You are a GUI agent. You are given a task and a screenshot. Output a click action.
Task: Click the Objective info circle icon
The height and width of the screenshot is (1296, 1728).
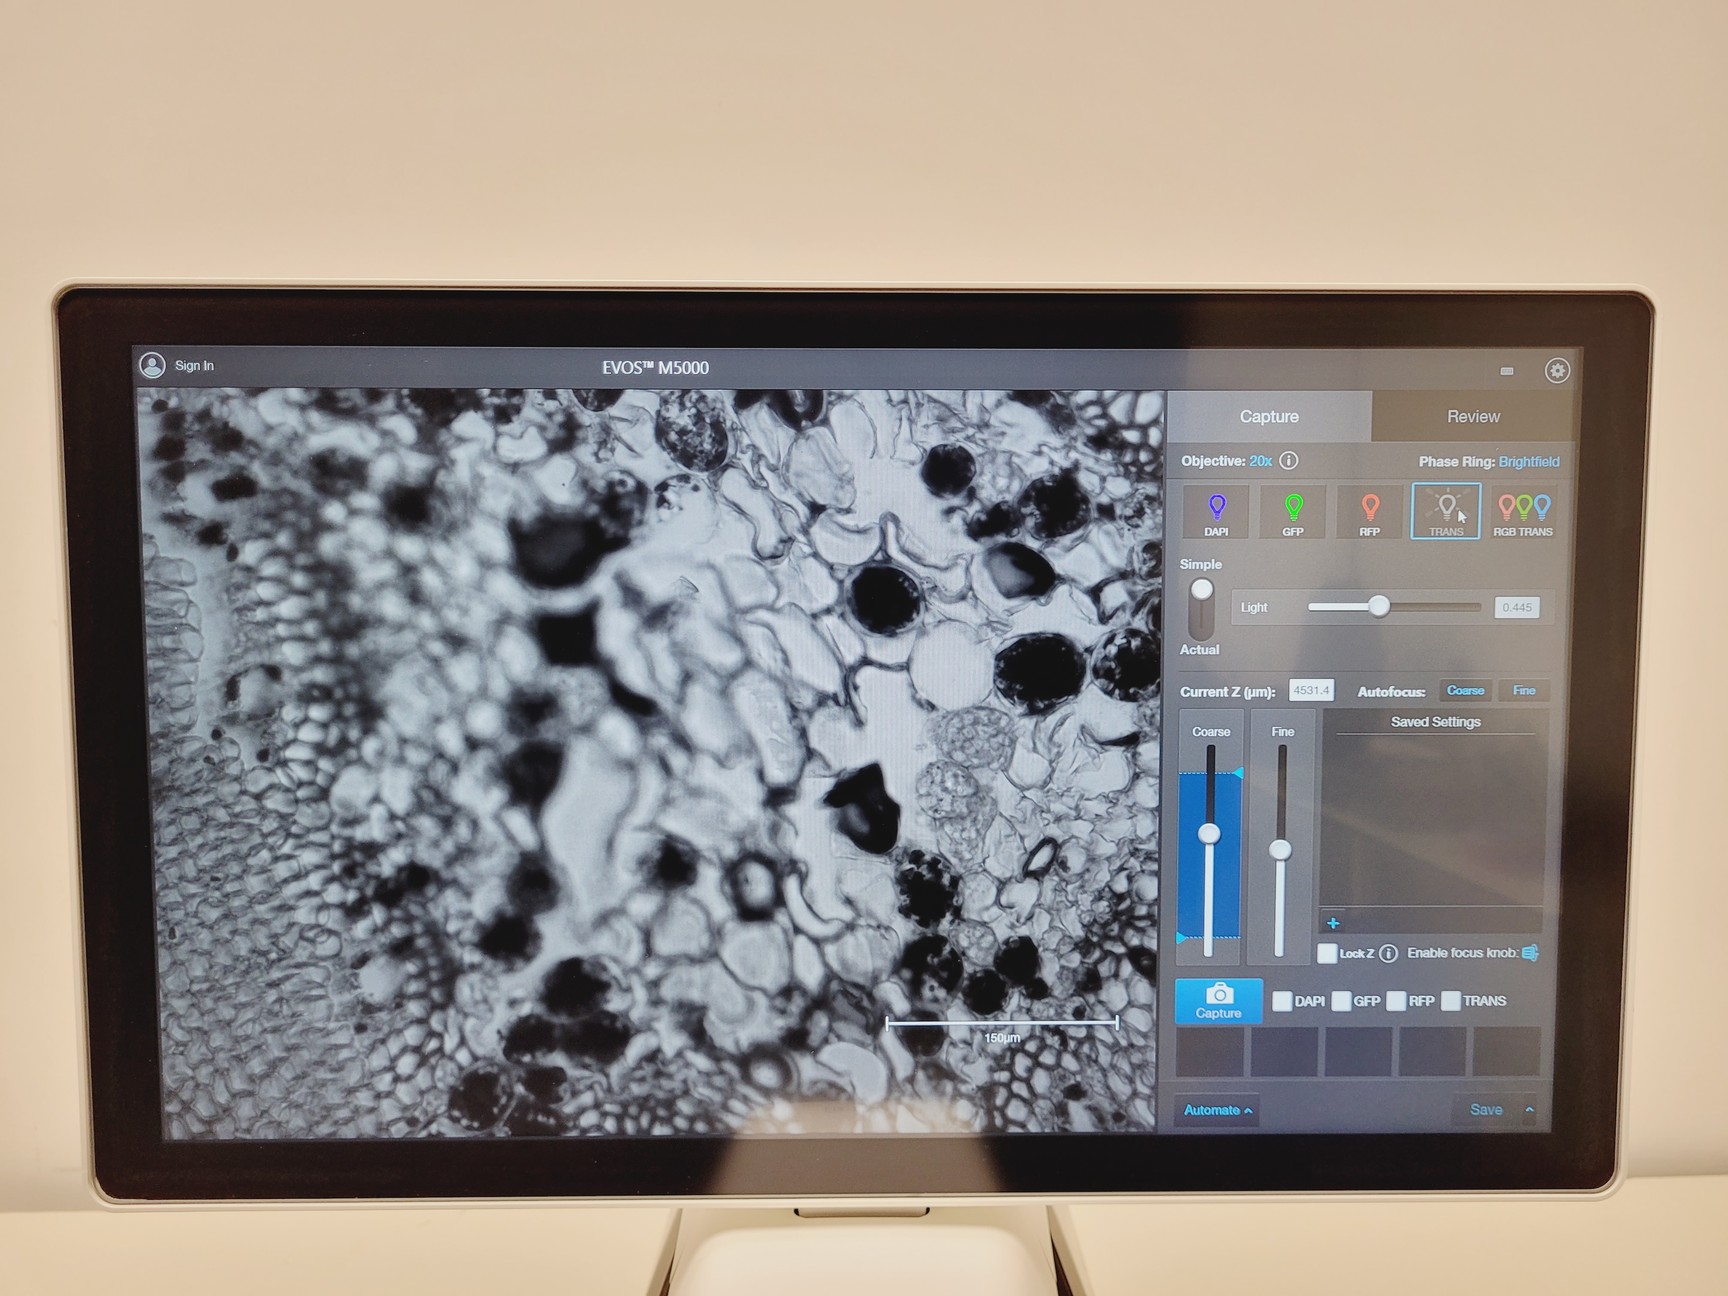(x=1290, y=462)
